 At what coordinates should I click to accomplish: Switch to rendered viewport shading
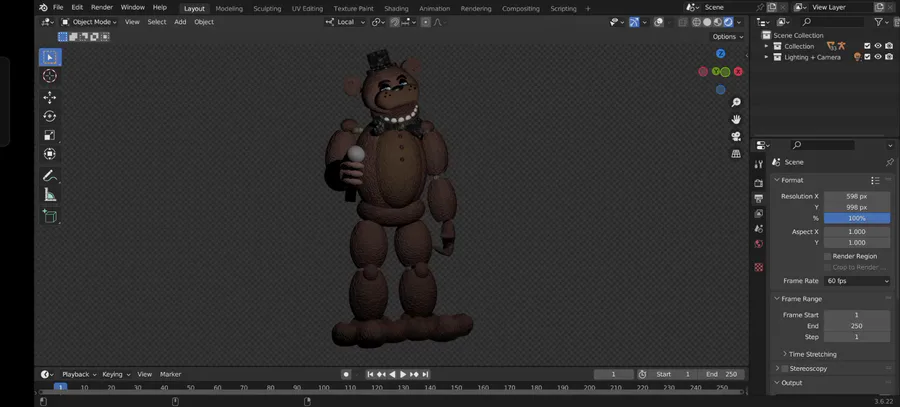click(x=728, y=22)
